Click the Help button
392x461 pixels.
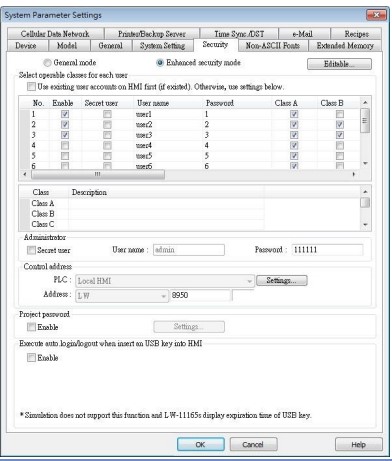click(359, 445)
